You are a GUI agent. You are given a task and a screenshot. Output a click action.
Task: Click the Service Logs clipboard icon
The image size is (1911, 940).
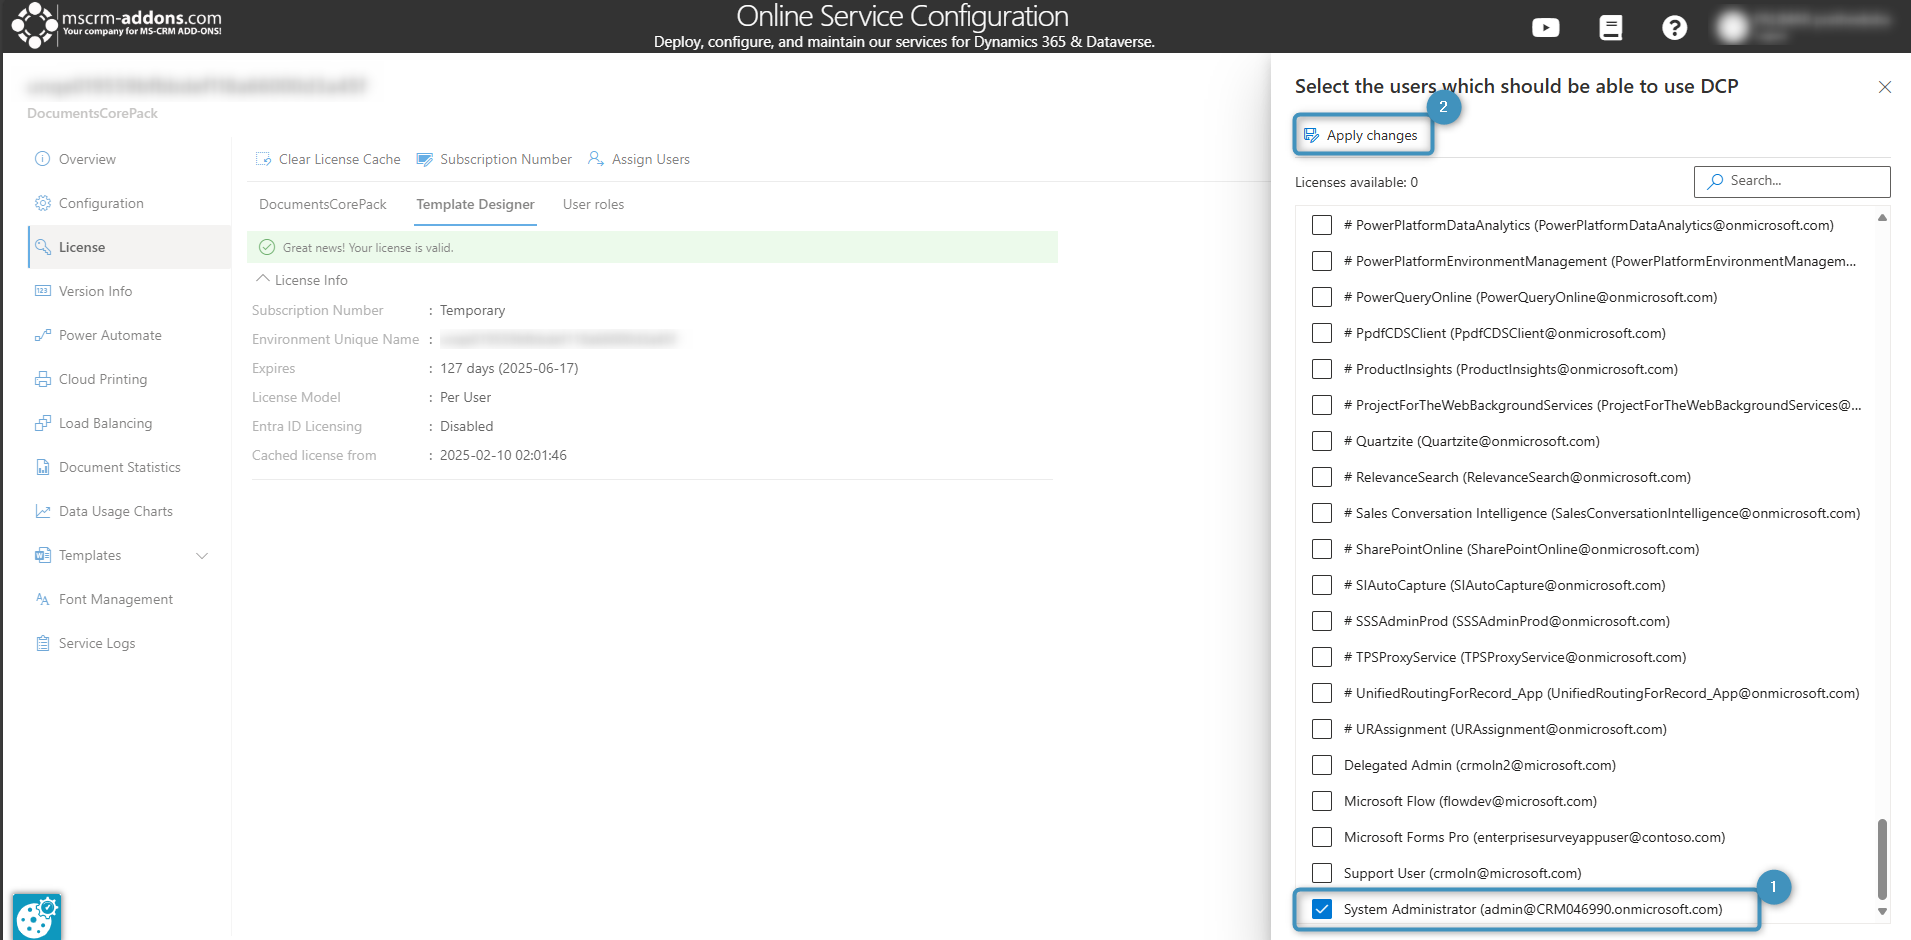pos(42,643)
